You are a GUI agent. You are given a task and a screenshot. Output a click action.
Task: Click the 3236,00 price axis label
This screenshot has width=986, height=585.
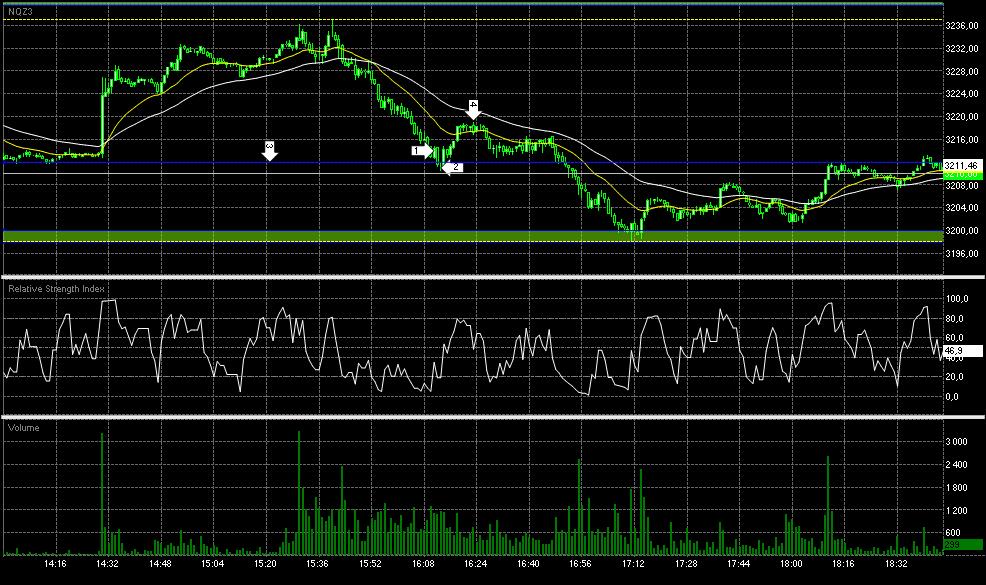coord(961,26)
